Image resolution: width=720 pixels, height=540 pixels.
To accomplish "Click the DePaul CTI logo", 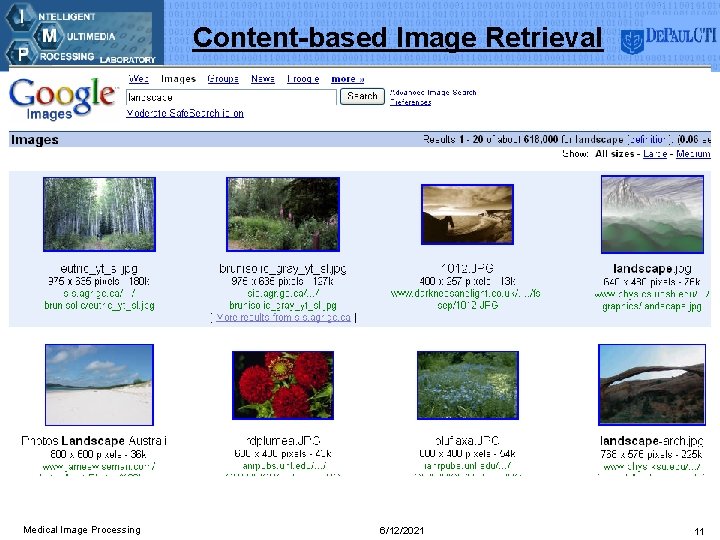I will [668, 40].
